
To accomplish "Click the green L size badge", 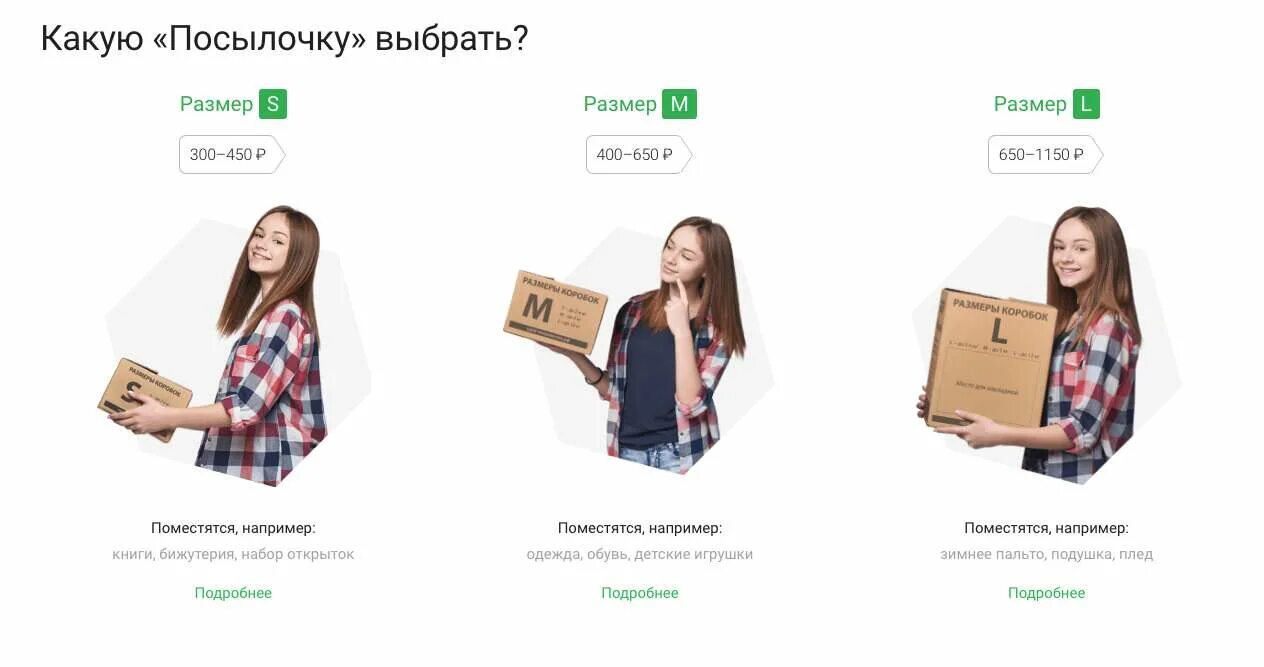I will point(1086,104).
